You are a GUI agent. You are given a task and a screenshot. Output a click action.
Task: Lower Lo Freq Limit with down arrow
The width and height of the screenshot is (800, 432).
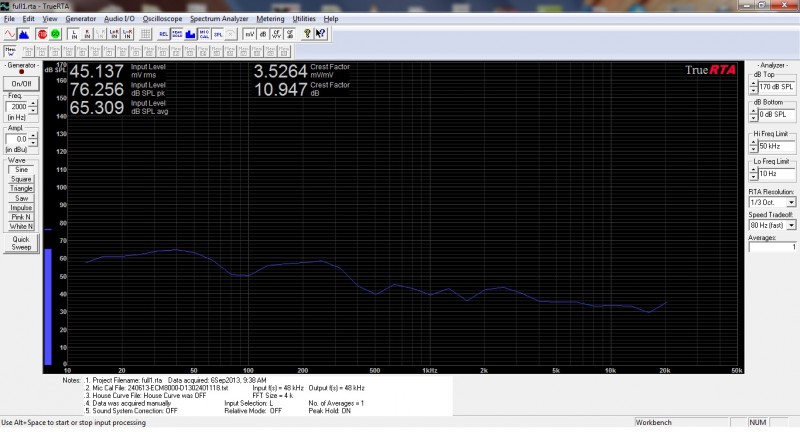[754, 177]
